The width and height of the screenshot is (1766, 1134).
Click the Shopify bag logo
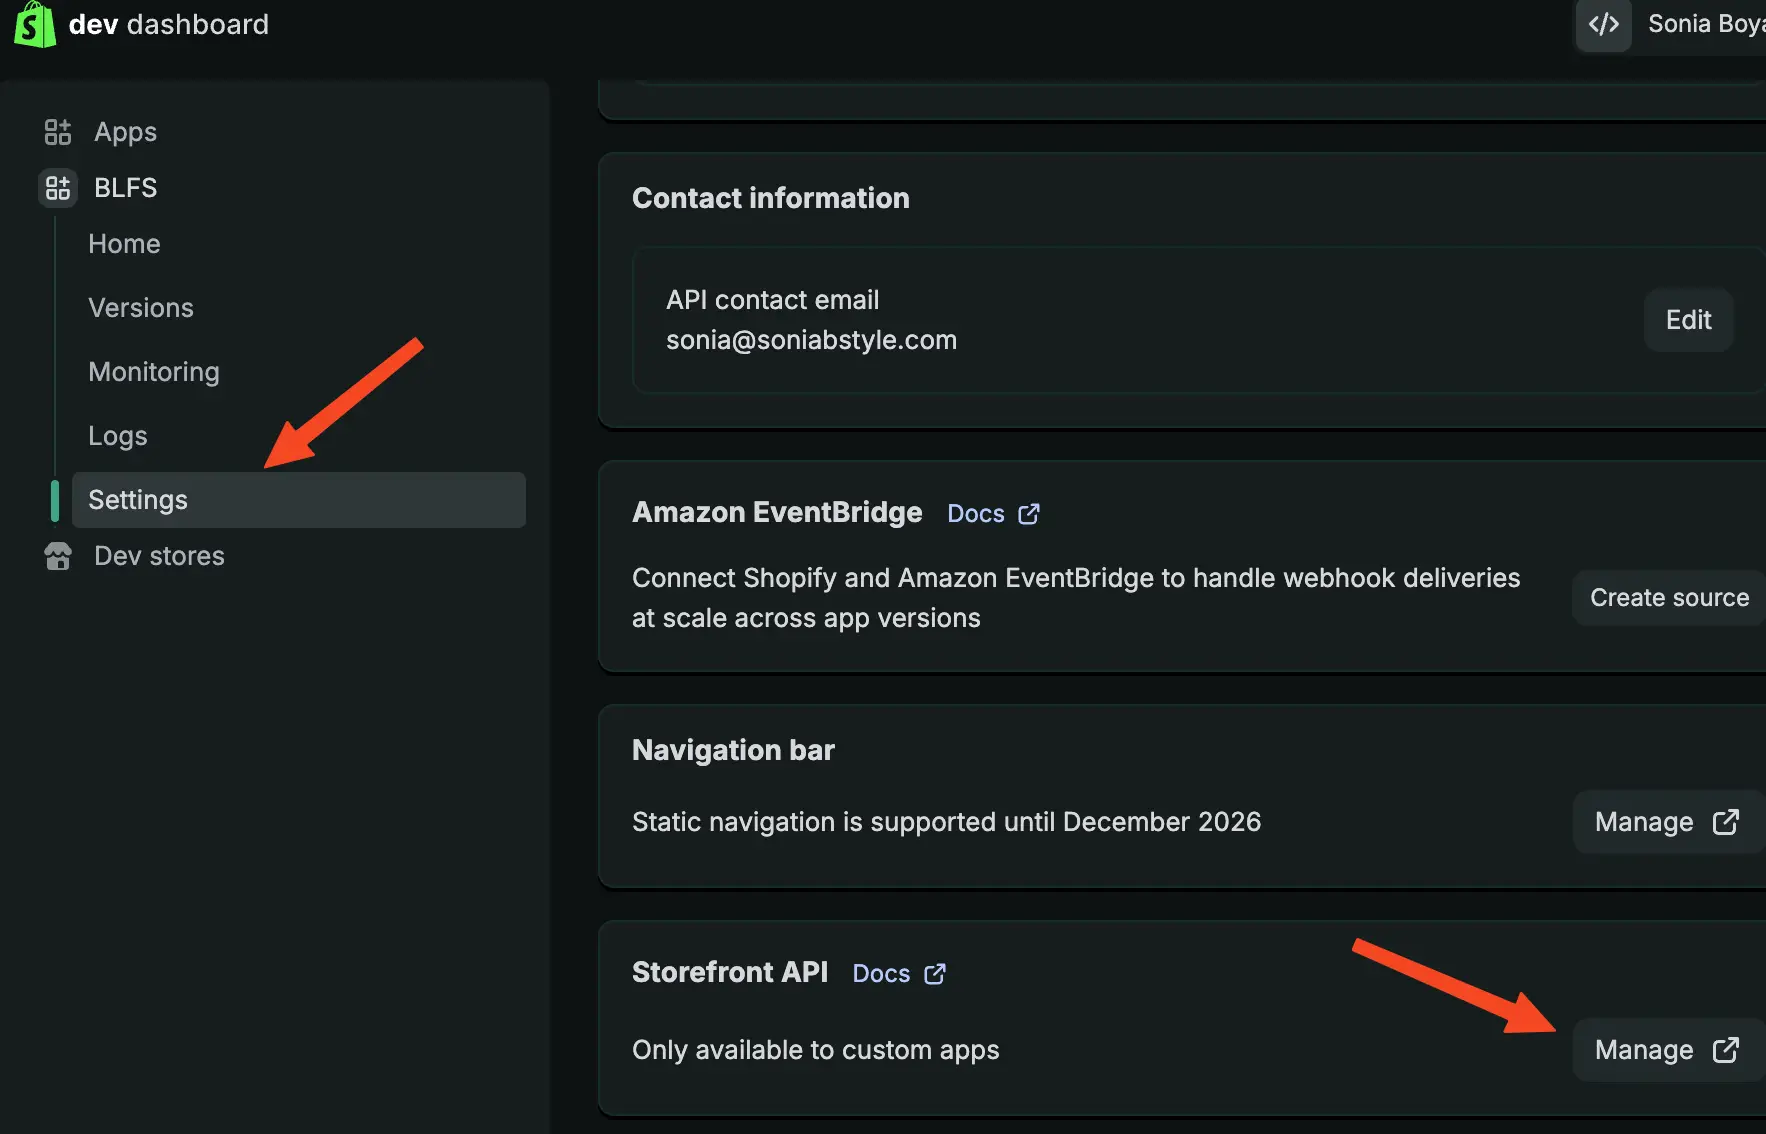point(34,24)
